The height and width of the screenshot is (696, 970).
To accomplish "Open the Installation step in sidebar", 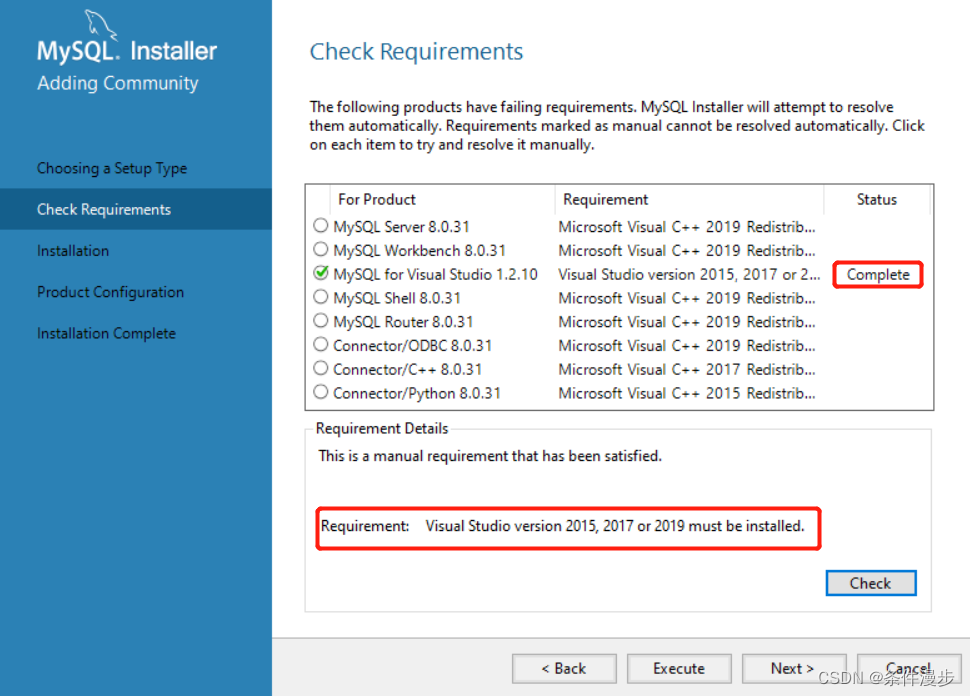I will pos(72,251).
